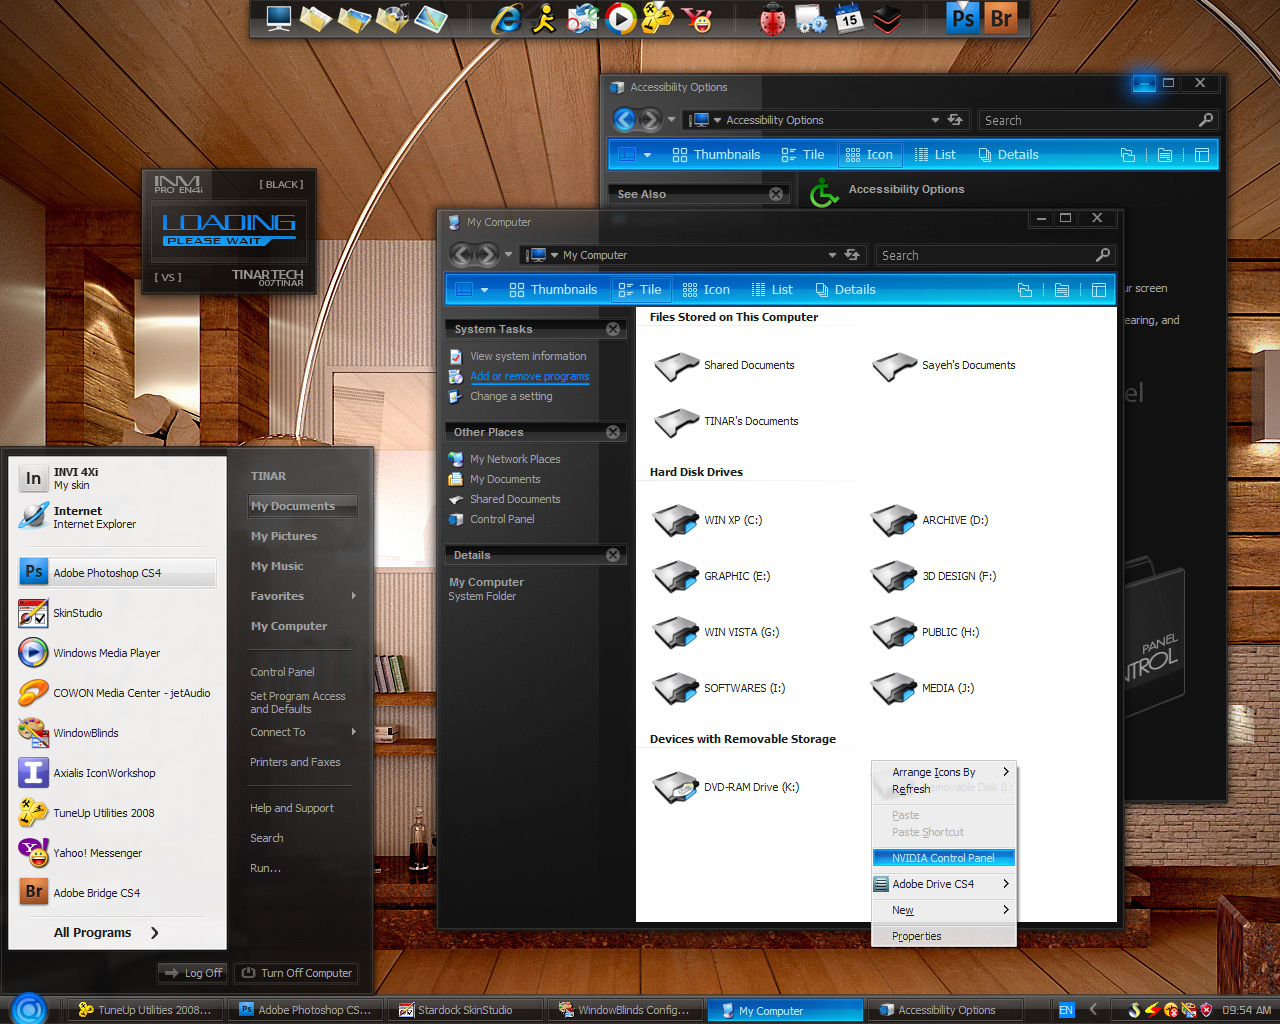Screen dimensions: 1280x1024
Task: Open Sayeh's Documents folder
Action: point(943,365)
